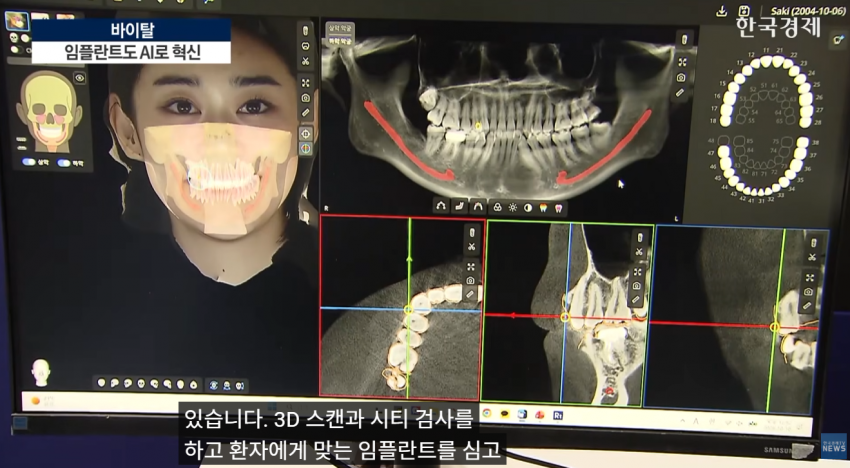
Task: Click the download icon at top right
Action: [x=722, y=11]
